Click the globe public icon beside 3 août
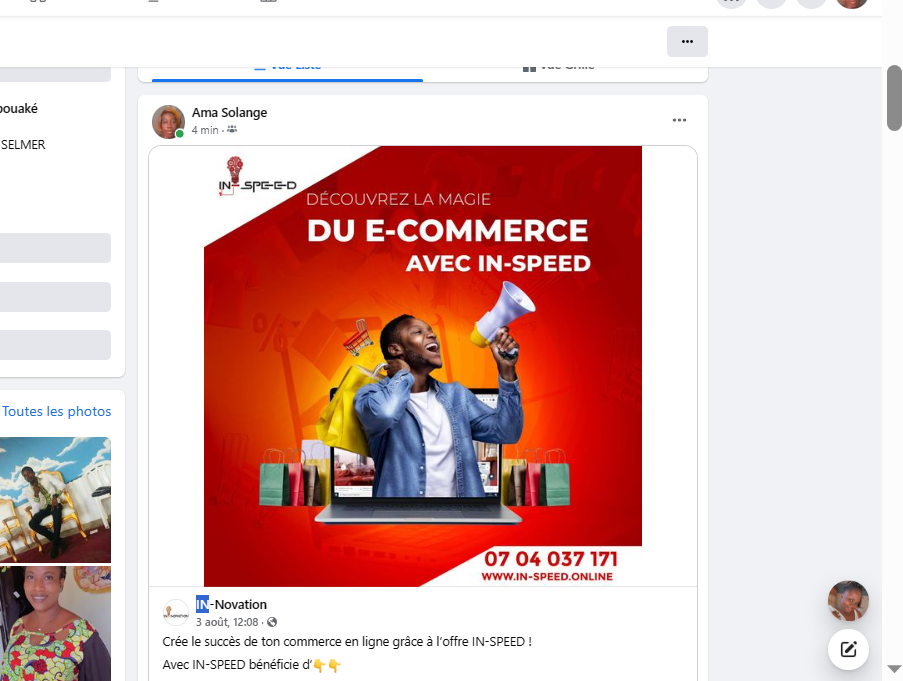Viewport: 903px width, 681px height. [272, 622]
